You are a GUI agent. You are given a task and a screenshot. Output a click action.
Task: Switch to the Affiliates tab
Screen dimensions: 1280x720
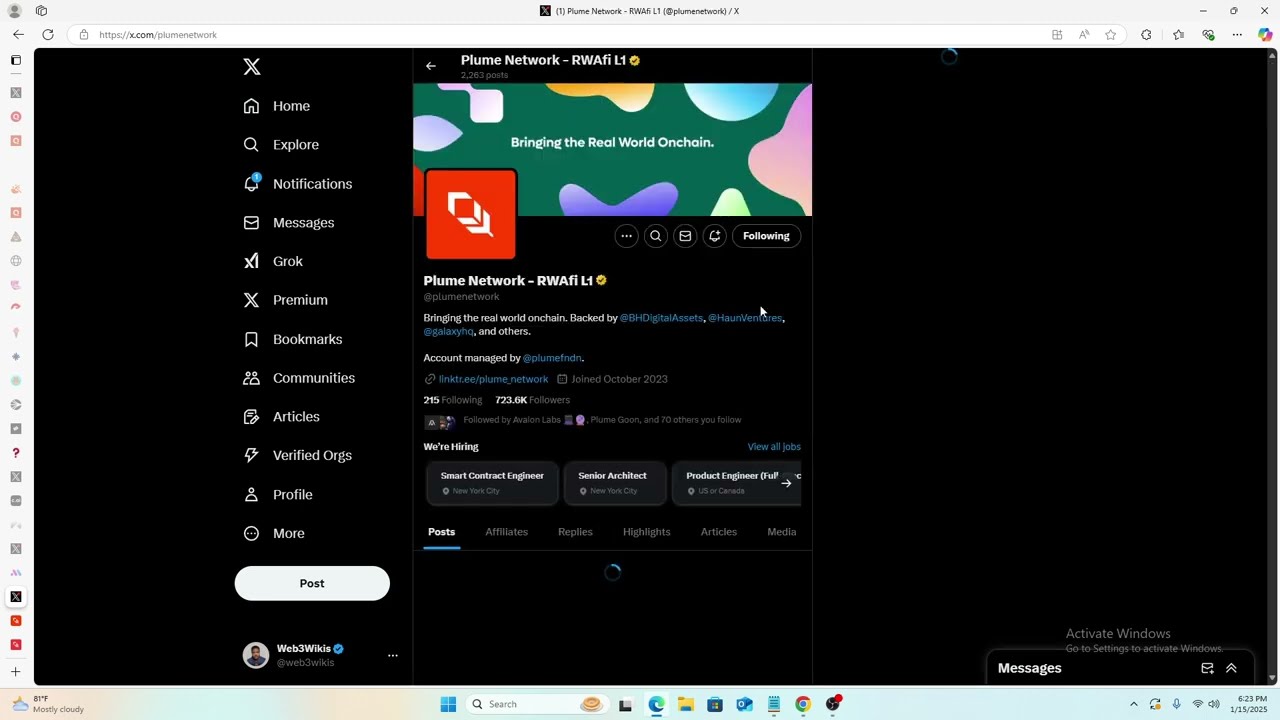pyautogui.click(x=507, y=532)
